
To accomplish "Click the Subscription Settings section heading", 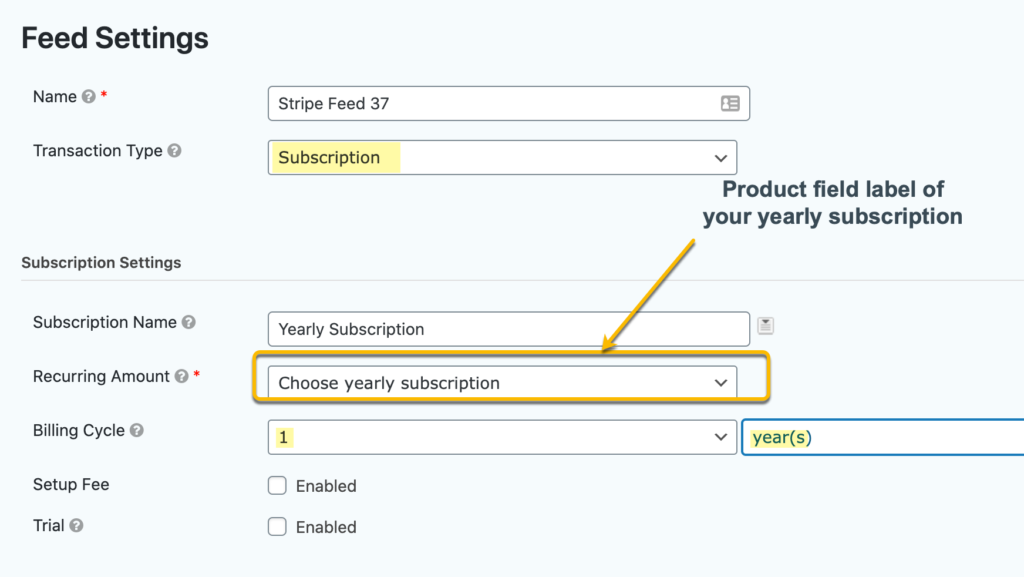I will pyautogui.click(x=101, y=262).
